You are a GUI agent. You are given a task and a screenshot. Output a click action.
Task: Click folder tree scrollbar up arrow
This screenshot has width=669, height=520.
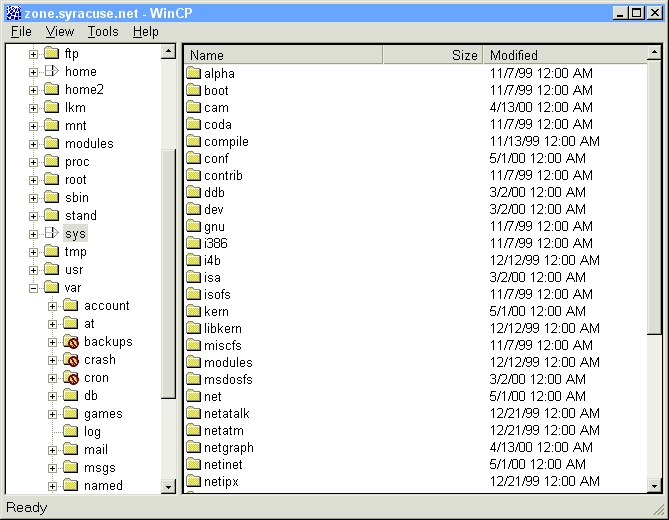pos(169,52)
